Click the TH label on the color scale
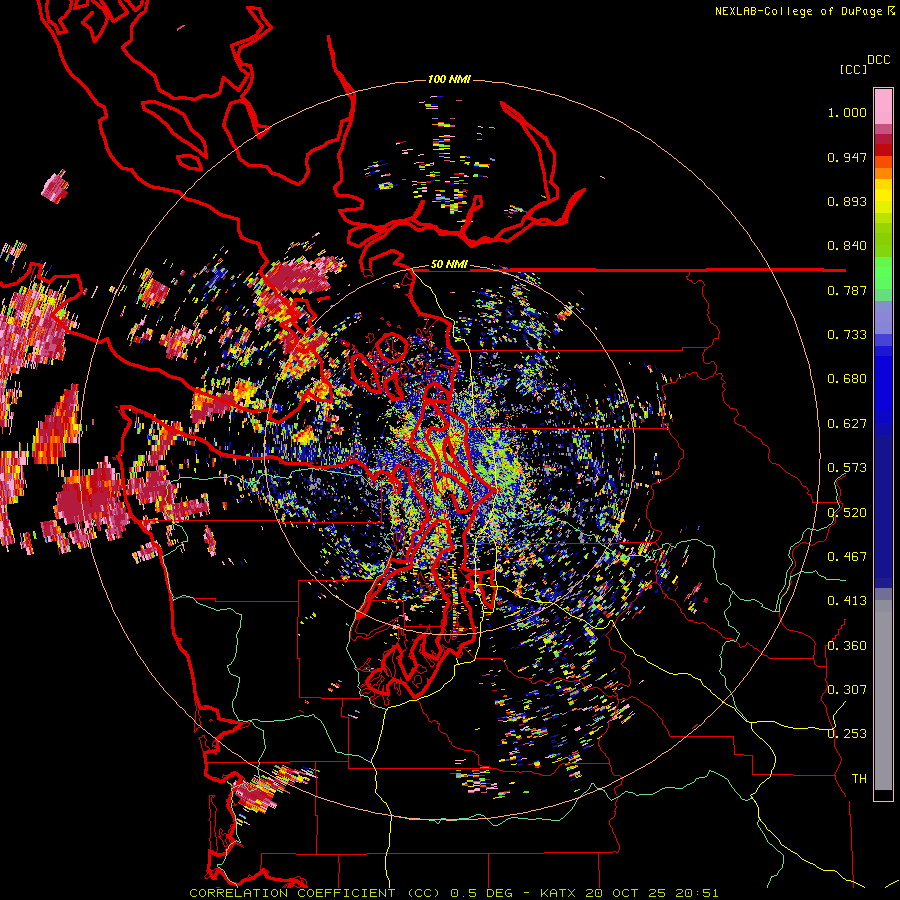 click(x=859, y=778)
